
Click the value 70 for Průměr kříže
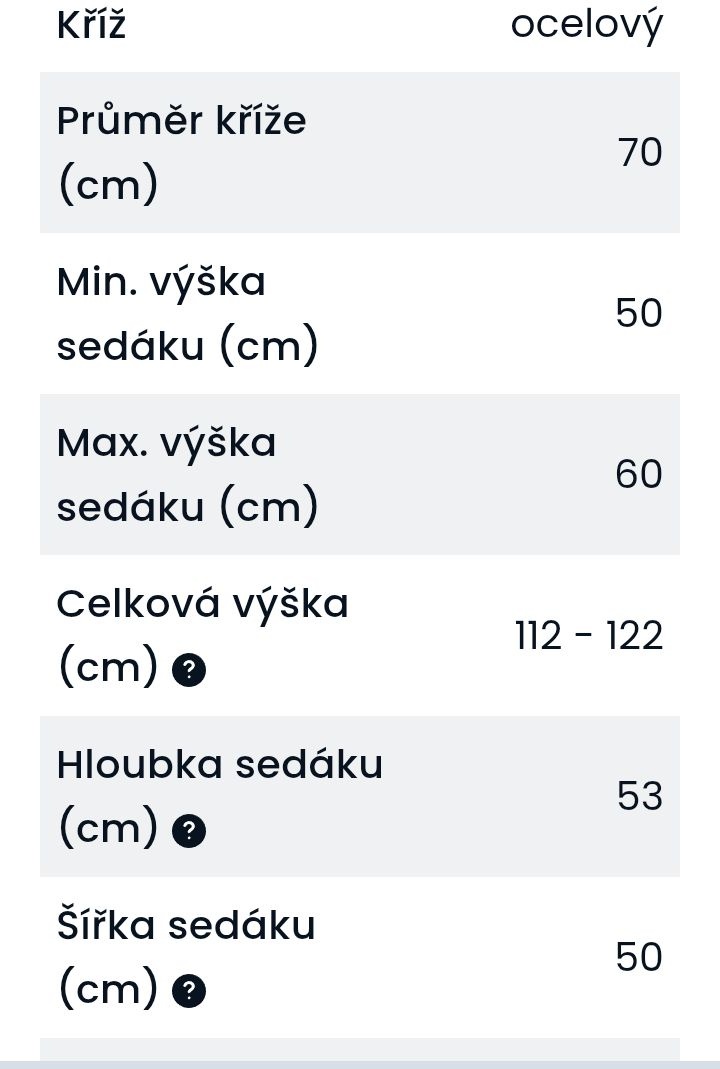tap(643, 152)
